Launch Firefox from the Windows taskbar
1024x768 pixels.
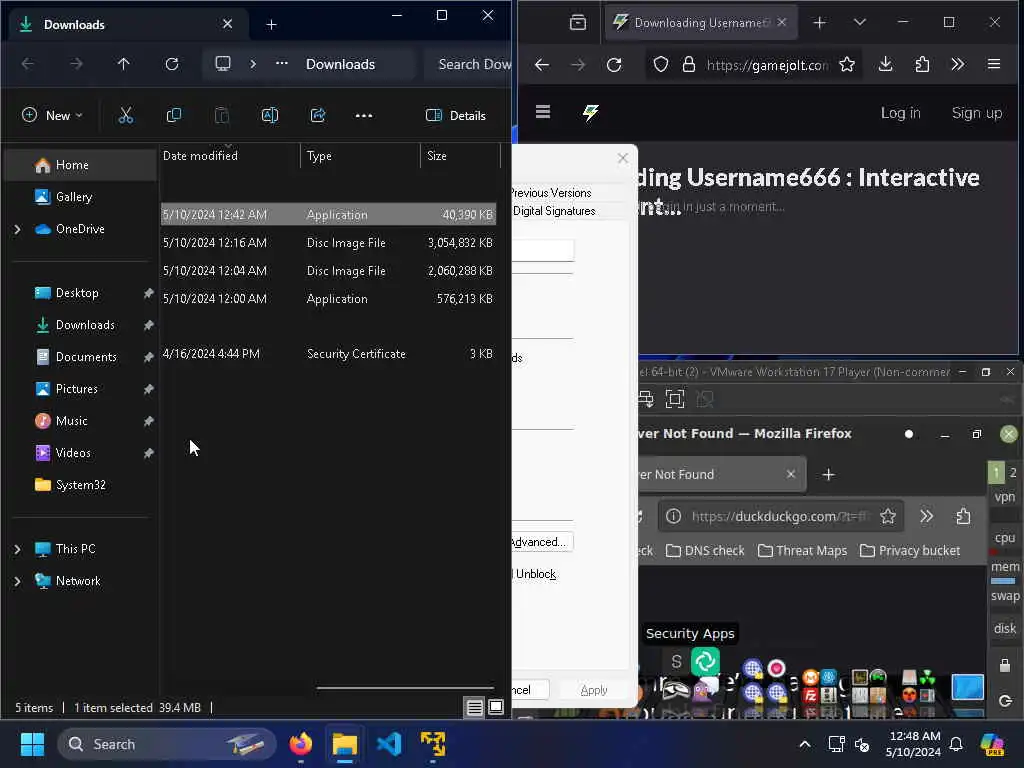tap(300, 744)
